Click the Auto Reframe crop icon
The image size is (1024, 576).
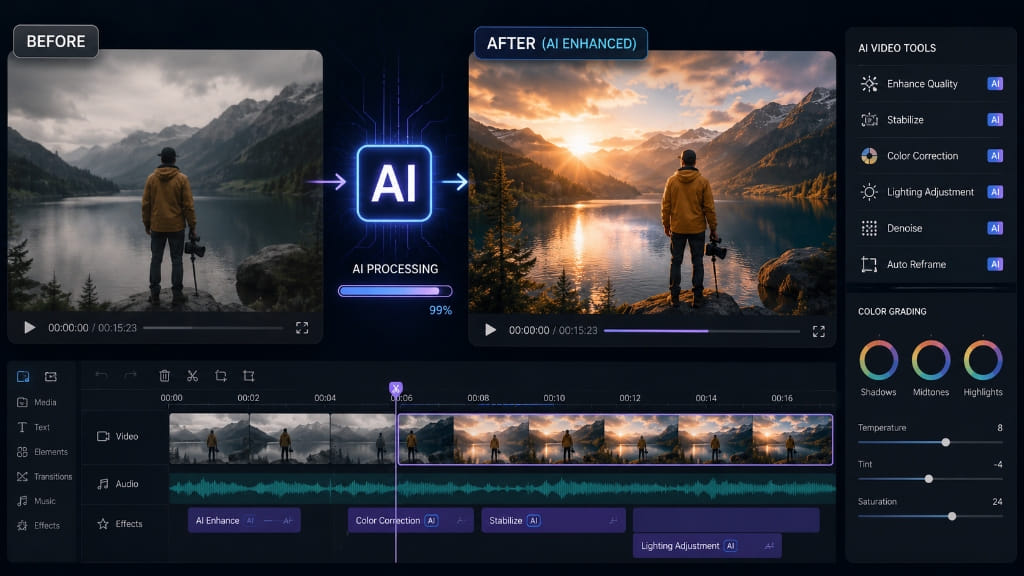click(869, 264)
